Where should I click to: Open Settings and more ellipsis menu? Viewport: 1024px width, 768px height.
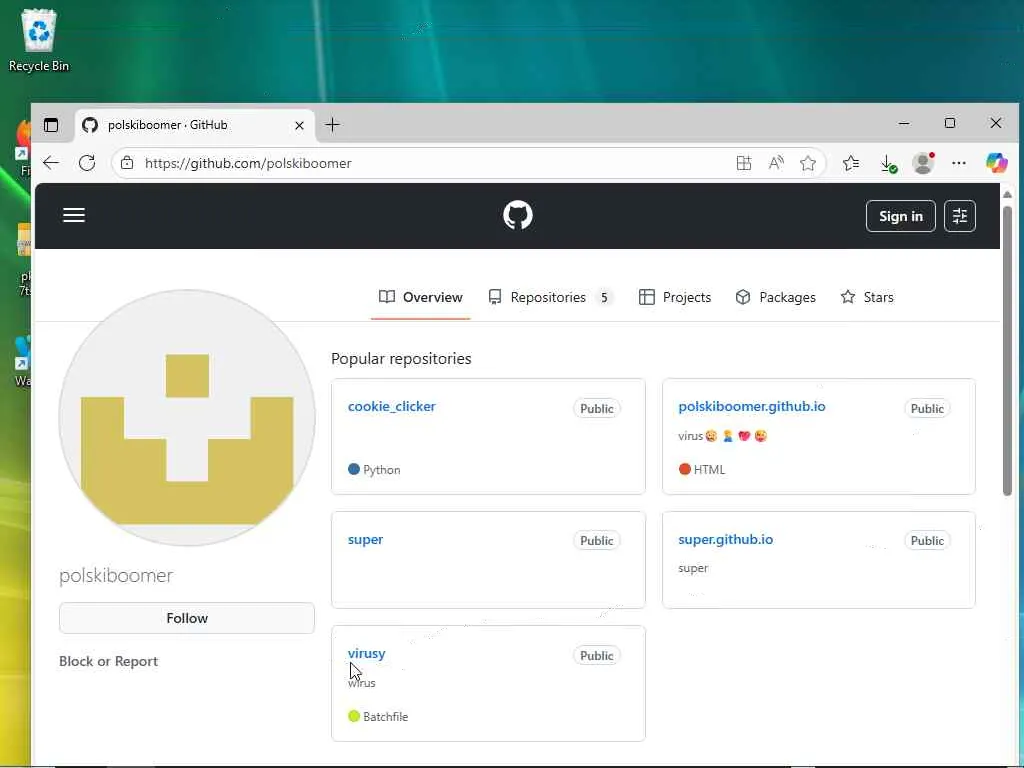[x=959, y=163]
